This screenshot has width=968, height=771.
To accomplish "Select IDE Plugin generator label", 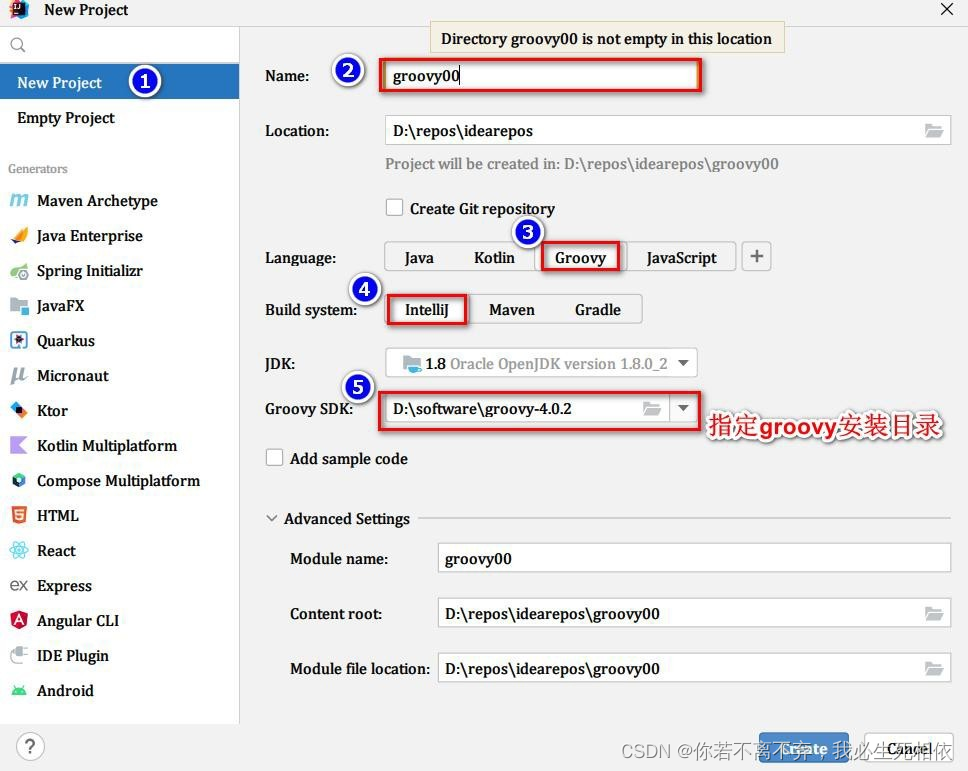I will (x=73, y=656).
